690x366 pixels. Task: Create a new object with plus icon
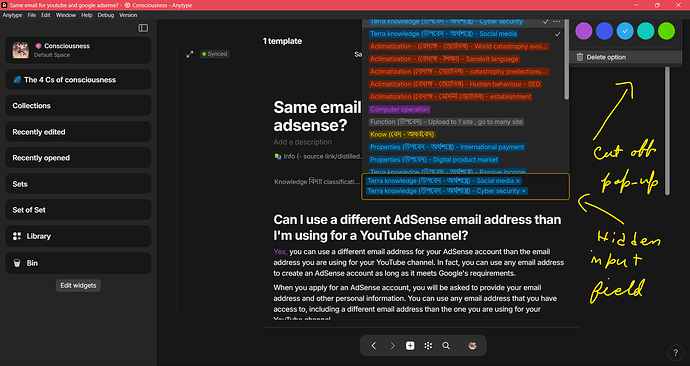click(410, 346)
